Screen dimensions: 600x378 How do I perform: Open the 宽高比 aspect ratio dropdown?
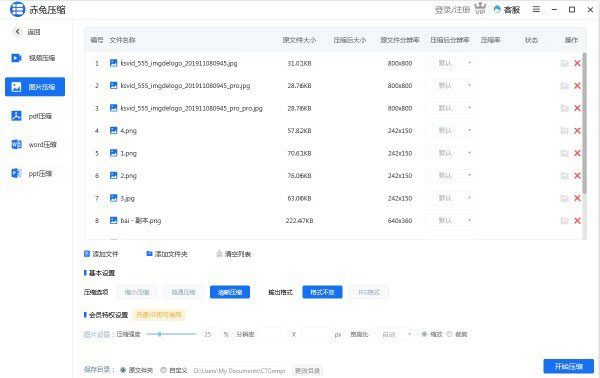(395, 334)
